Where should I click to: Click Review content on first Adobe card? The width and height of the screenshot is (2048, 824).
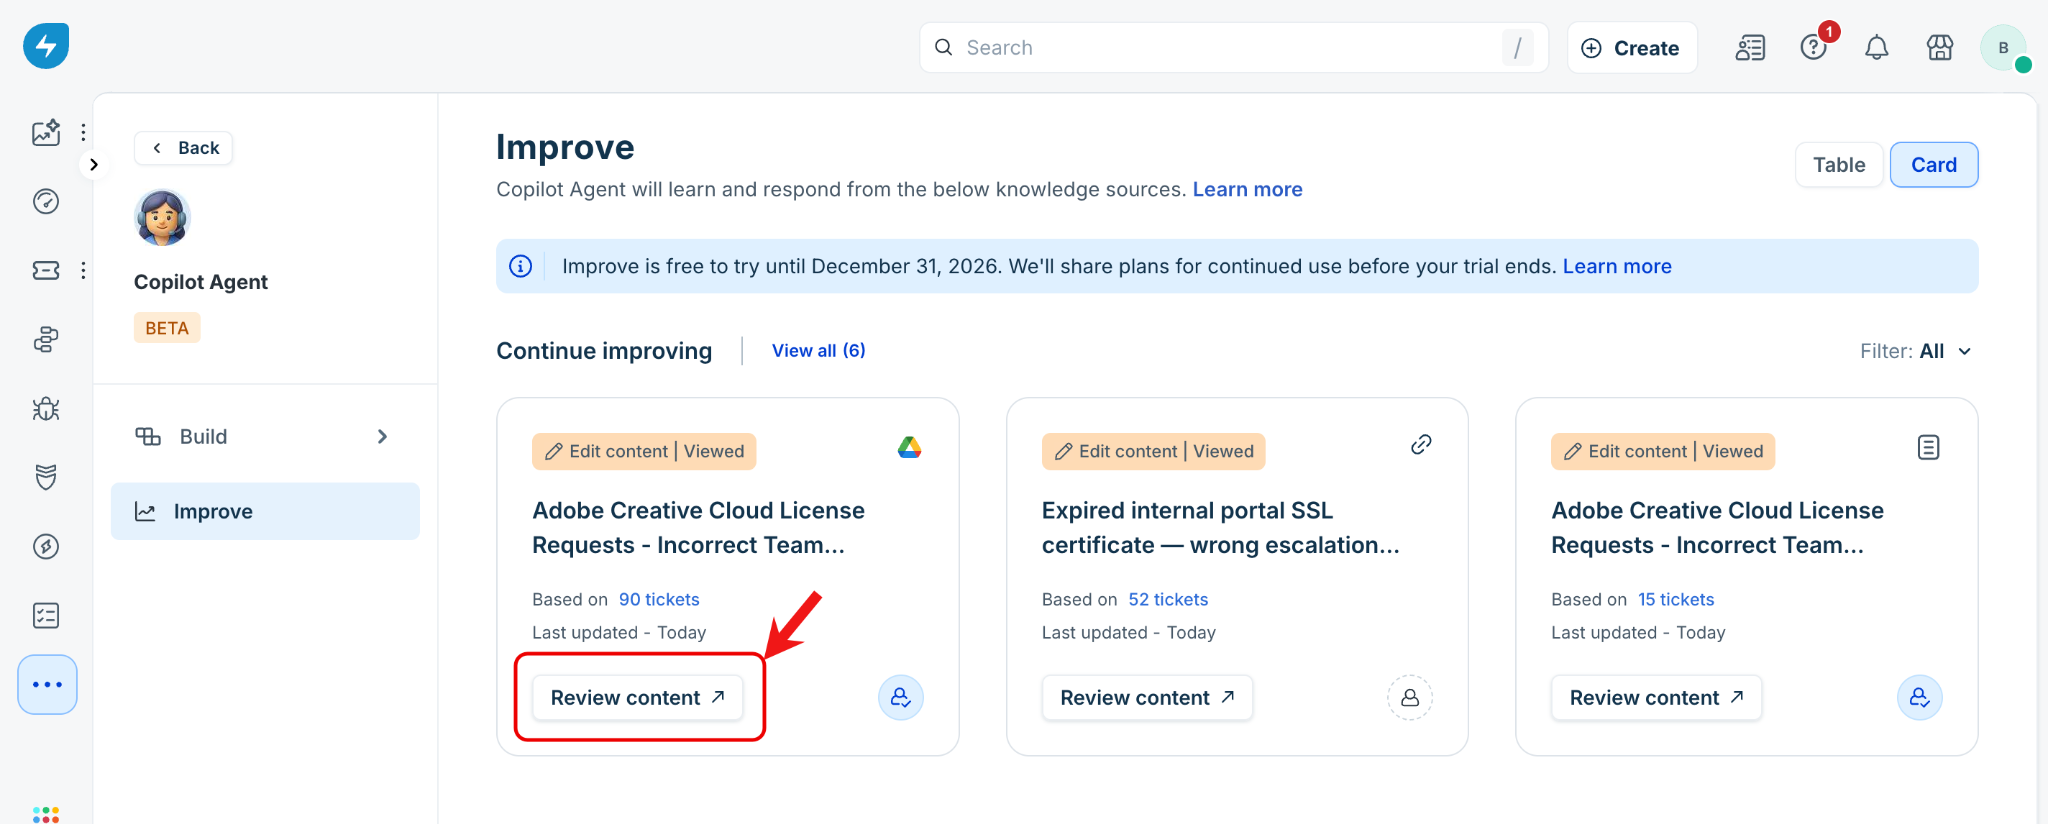[637, 697]
